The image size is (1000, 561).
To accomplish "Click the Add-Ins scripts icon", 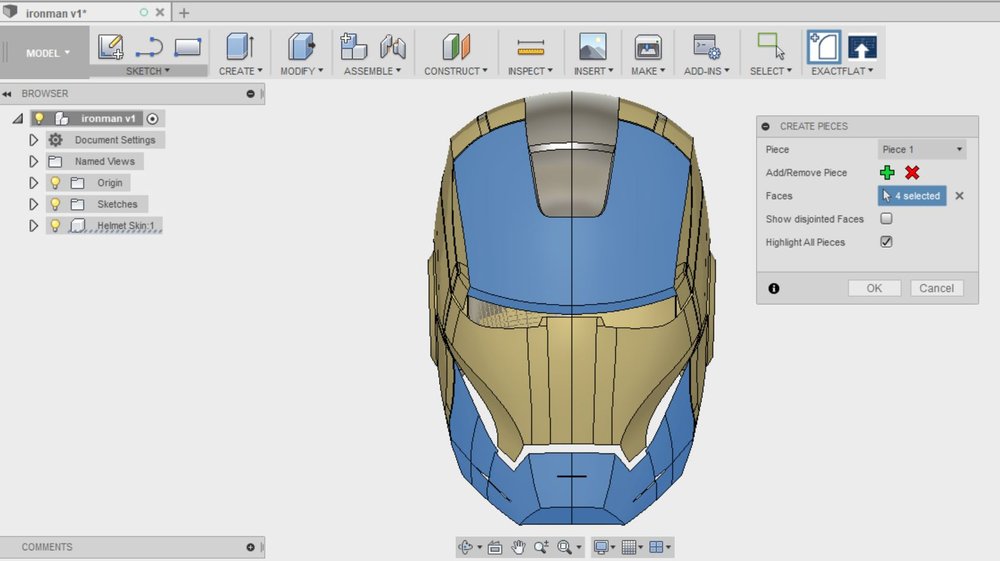I will (x=707, y=47).
